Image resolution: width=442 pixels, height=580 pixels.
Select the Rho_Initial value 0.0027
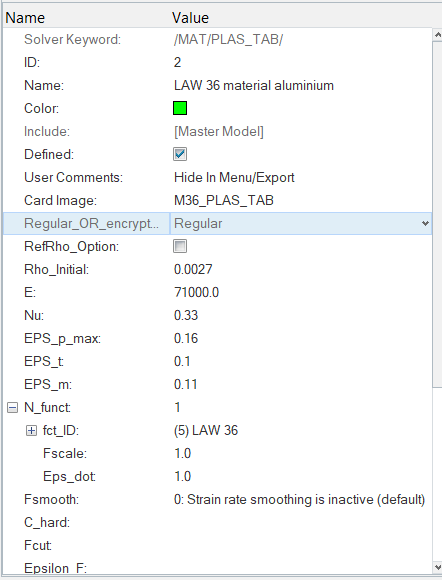coord(193,269)
